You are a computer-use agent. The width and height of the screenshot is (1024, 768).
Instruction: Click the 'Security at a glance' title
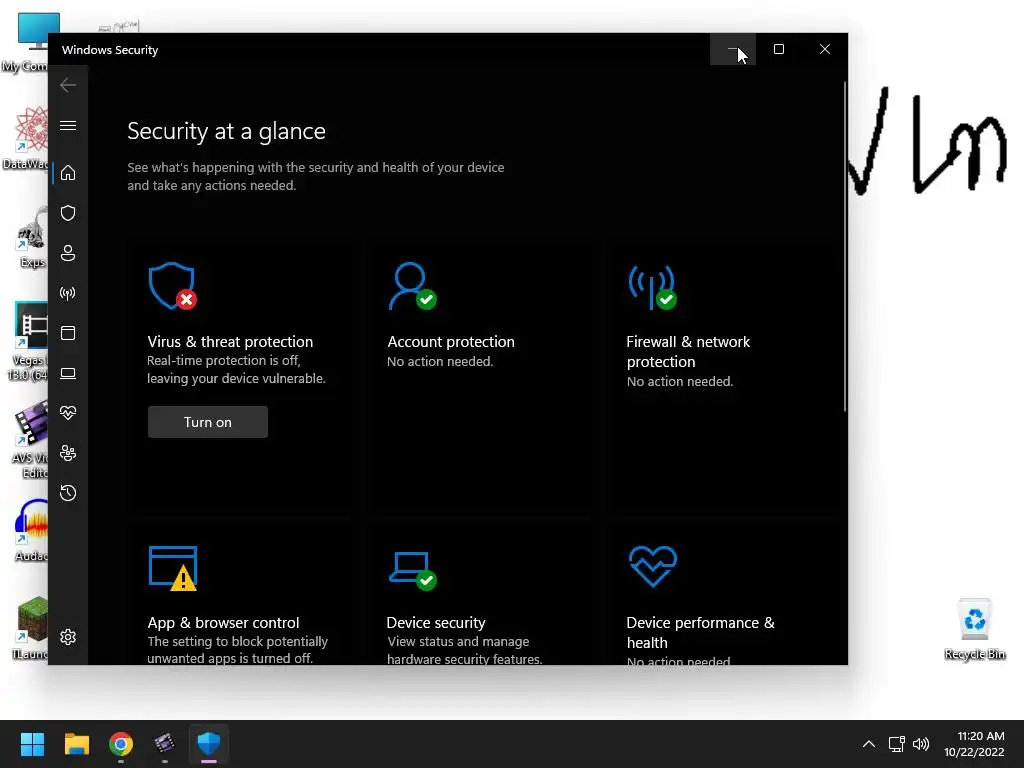tap(226, 131)
